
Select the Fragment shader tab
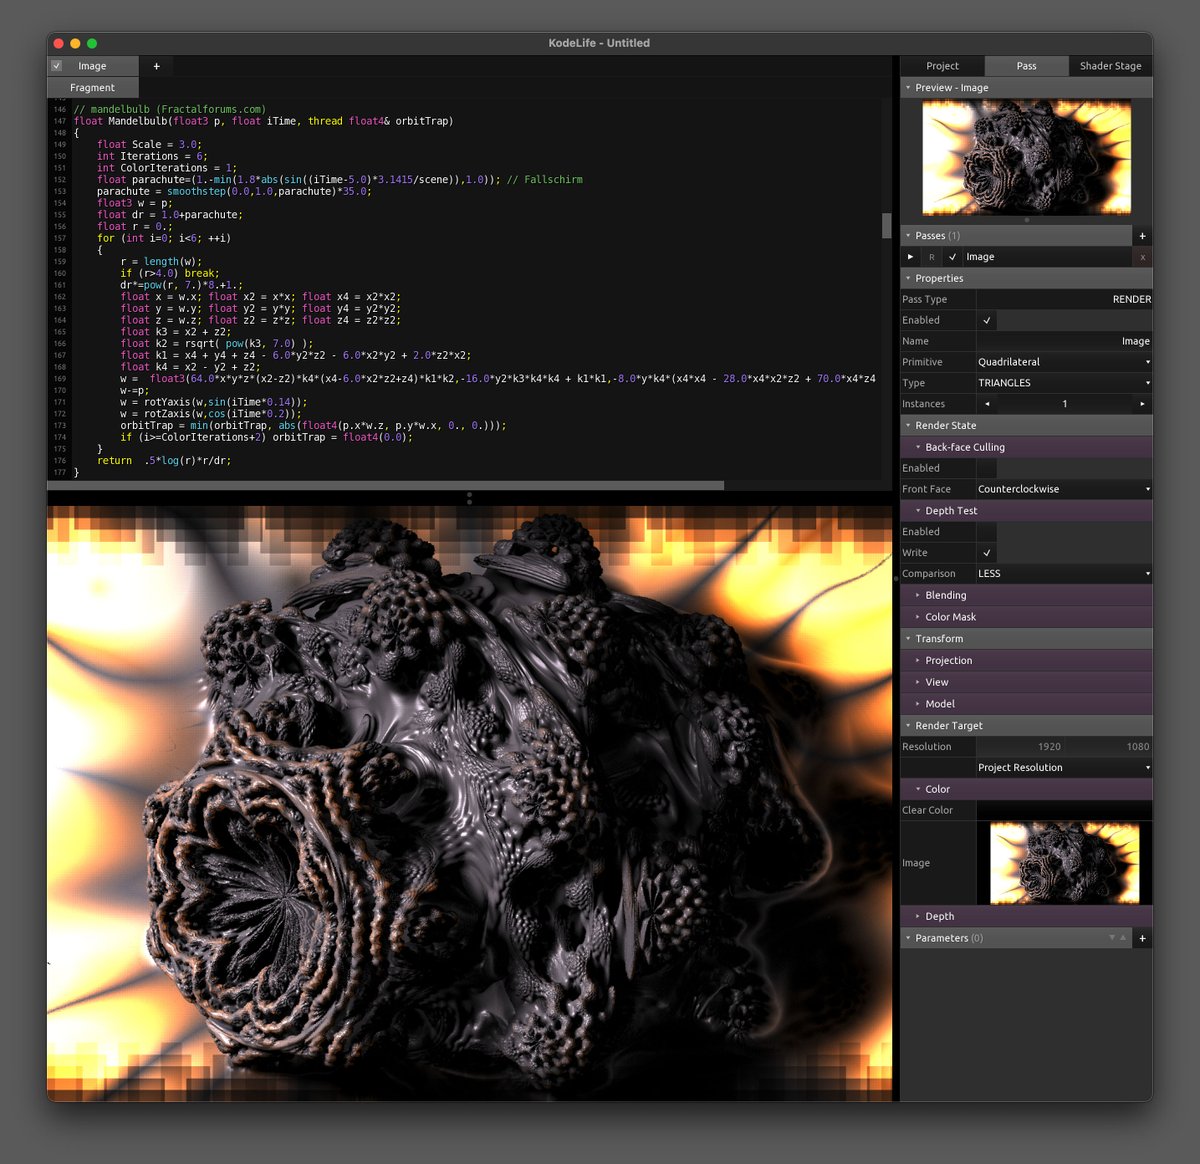coord(92,88)
